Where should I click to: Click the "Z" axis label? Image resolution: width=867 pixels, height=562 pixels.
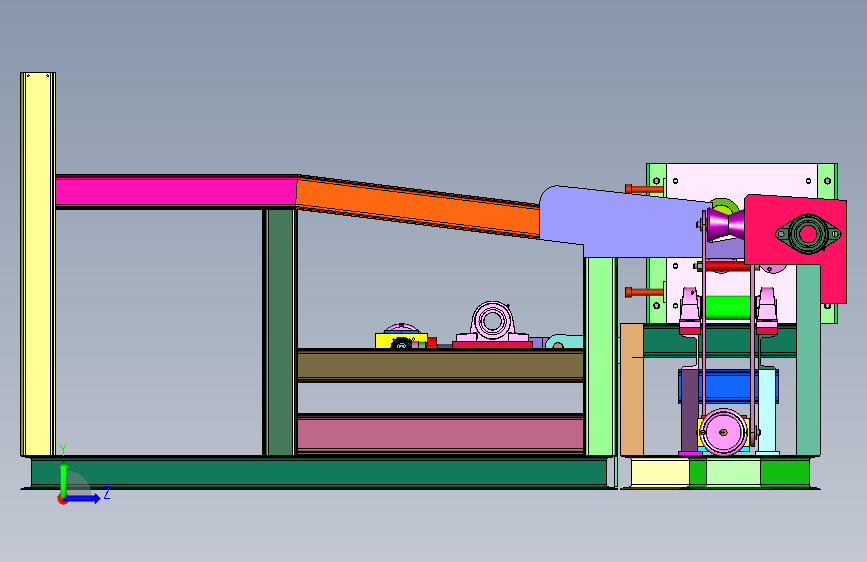click(107, 493)
